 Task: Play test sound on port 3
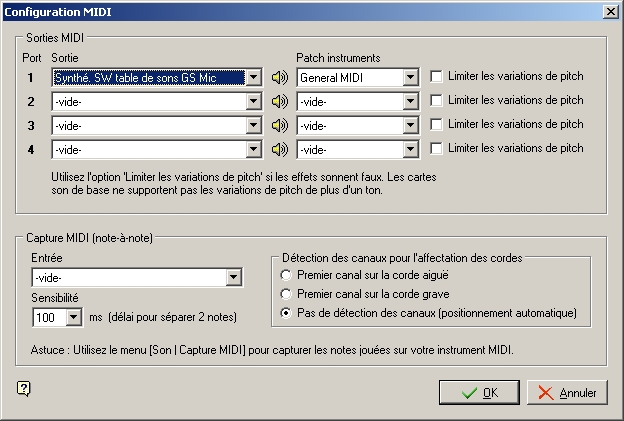click(279, 125)
